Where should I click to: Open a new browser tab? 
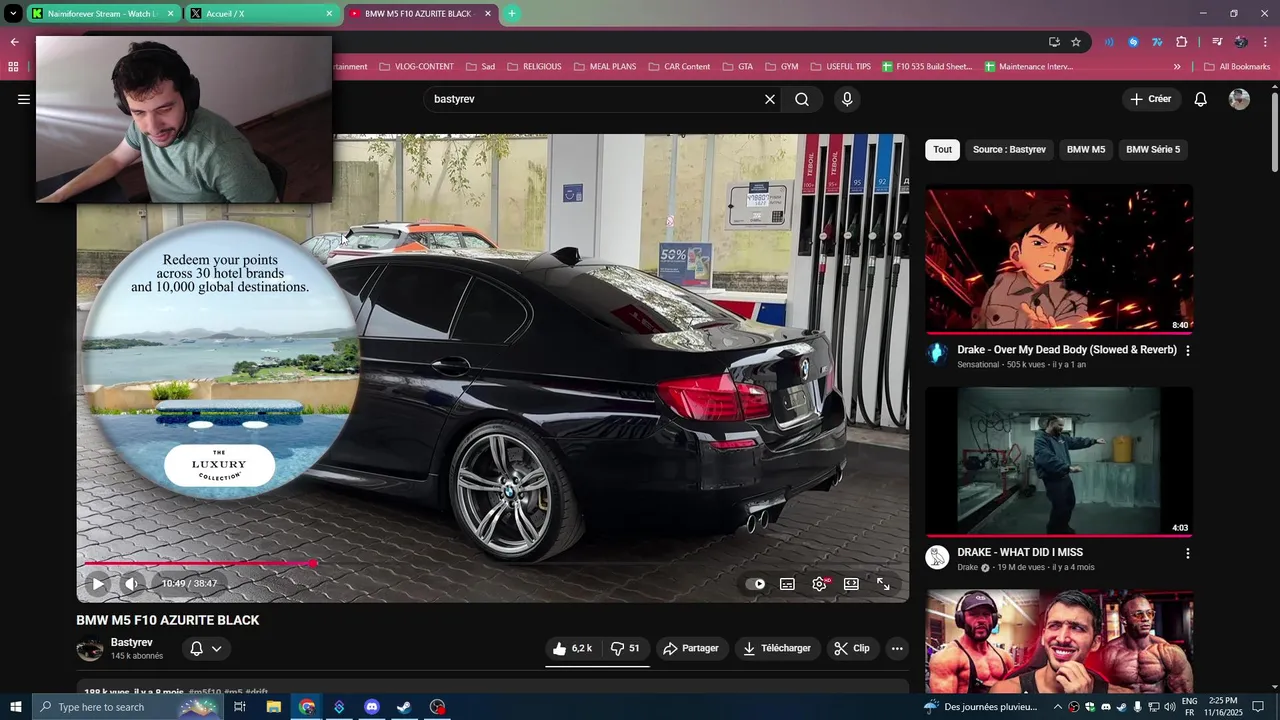click(x=511, y=14)
